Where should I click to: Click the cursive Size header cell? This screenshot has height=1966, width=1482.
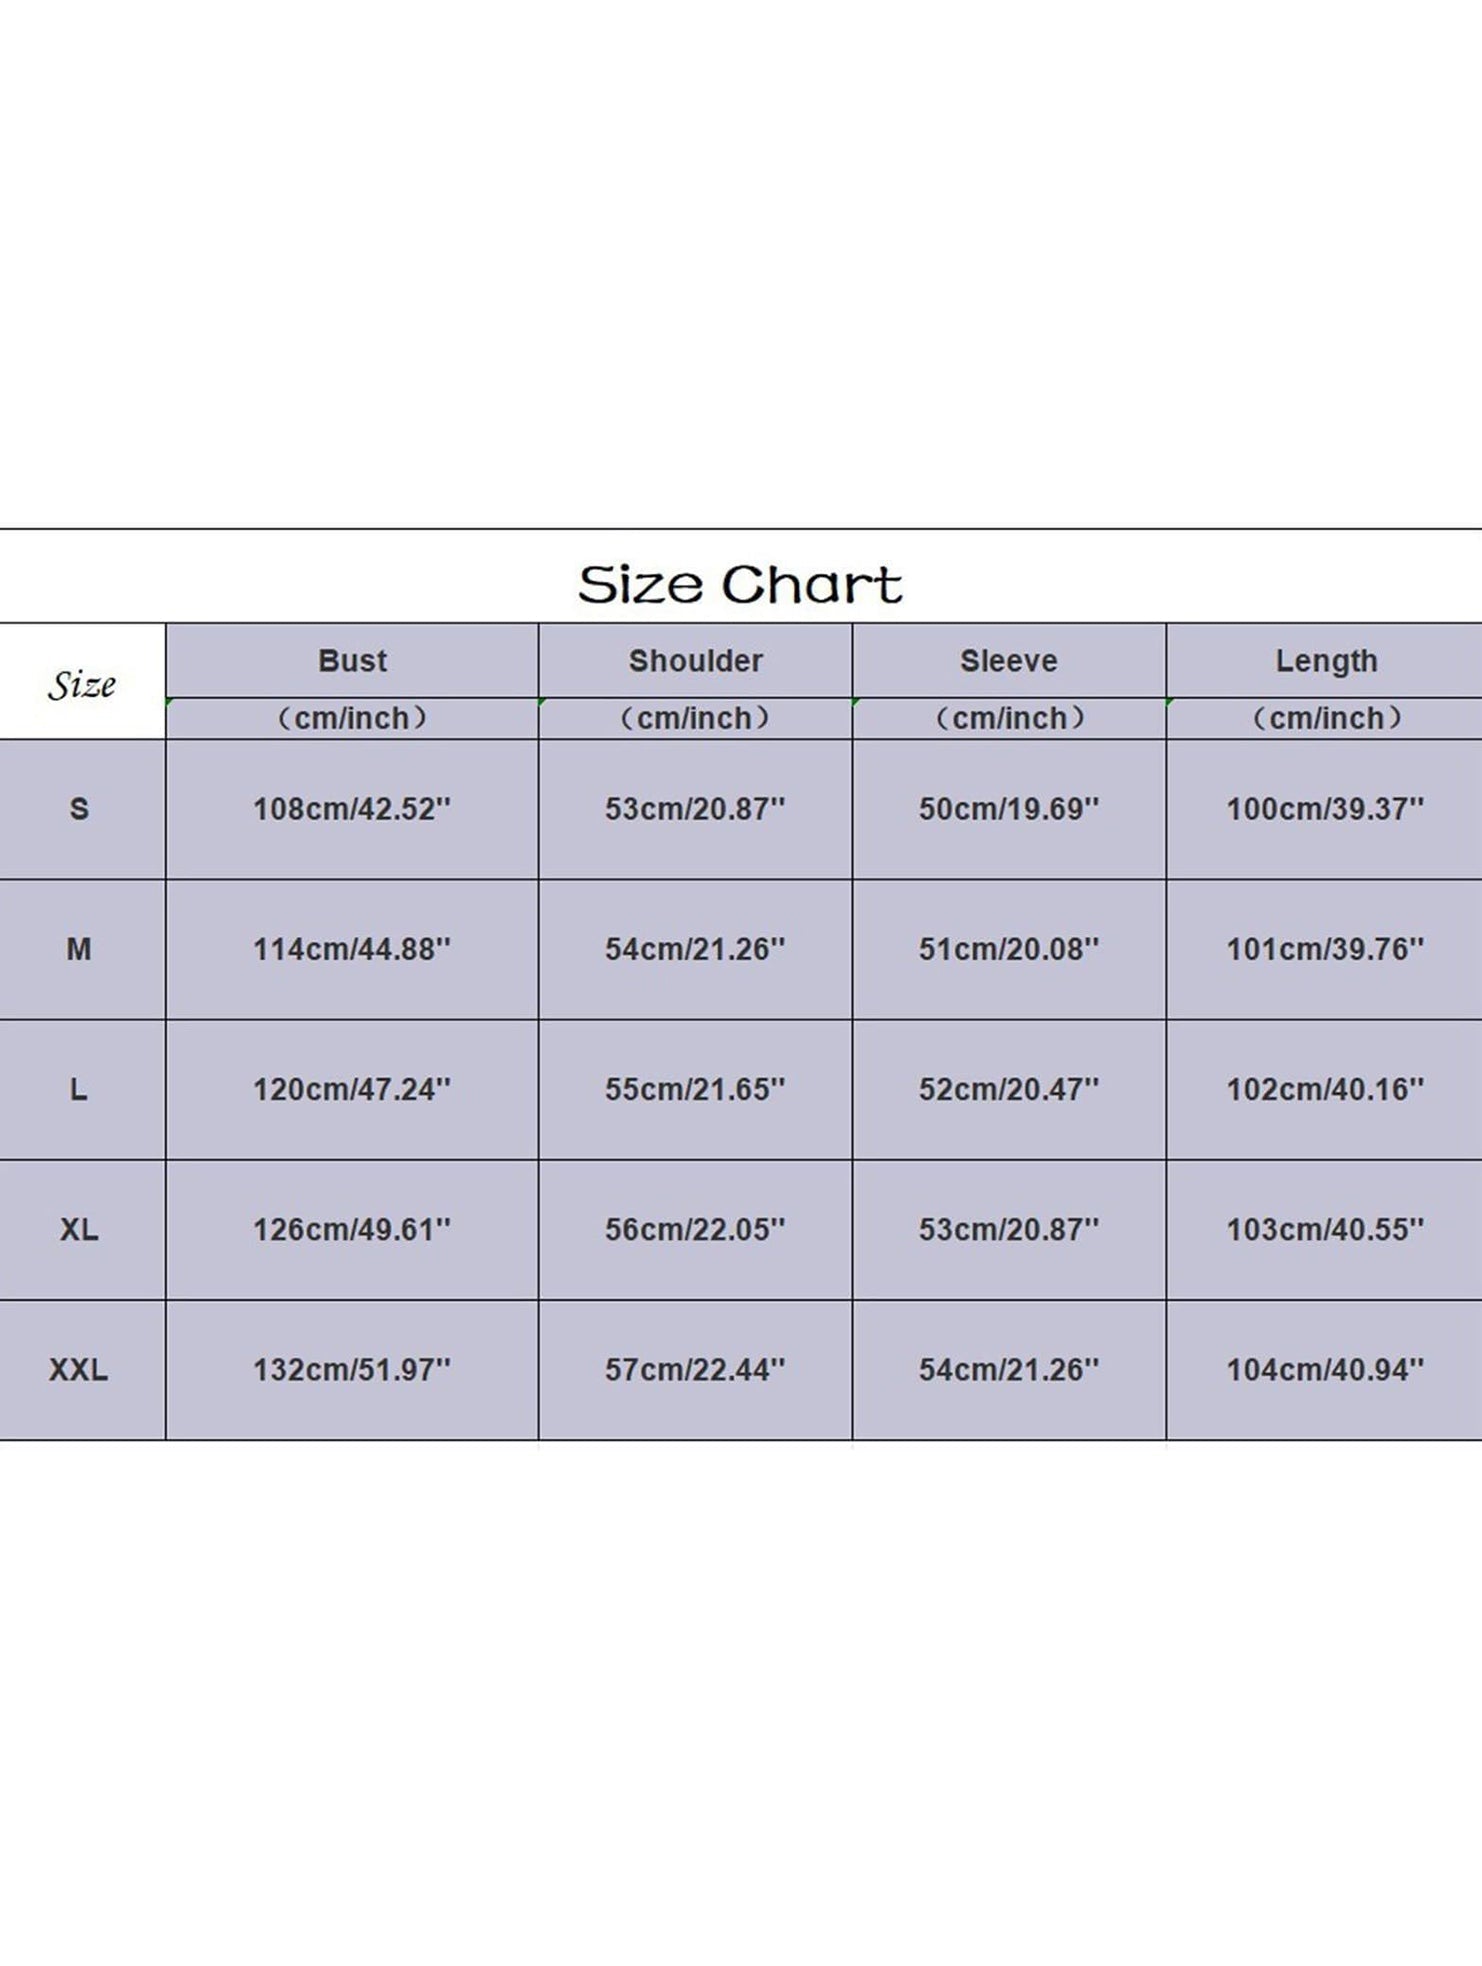click(82, 685)
